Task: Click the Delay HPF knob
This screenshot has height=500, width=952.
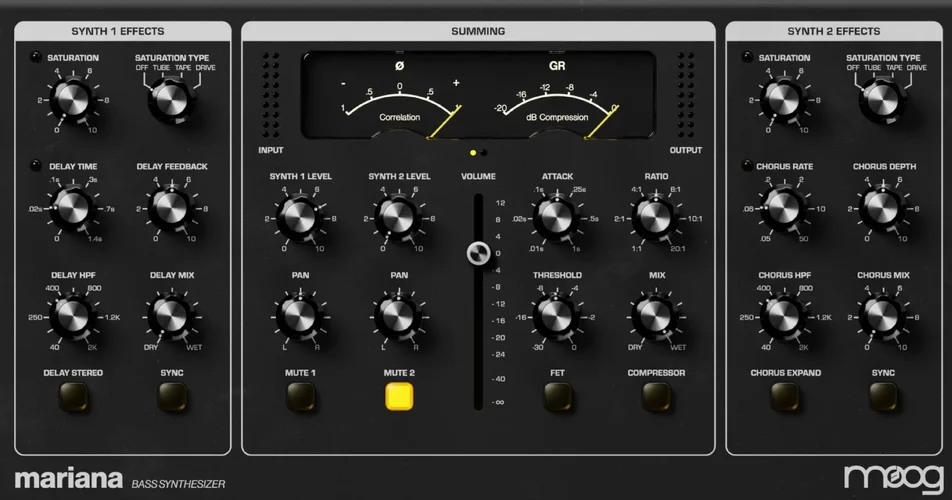Action: click(x=72, y=317)
